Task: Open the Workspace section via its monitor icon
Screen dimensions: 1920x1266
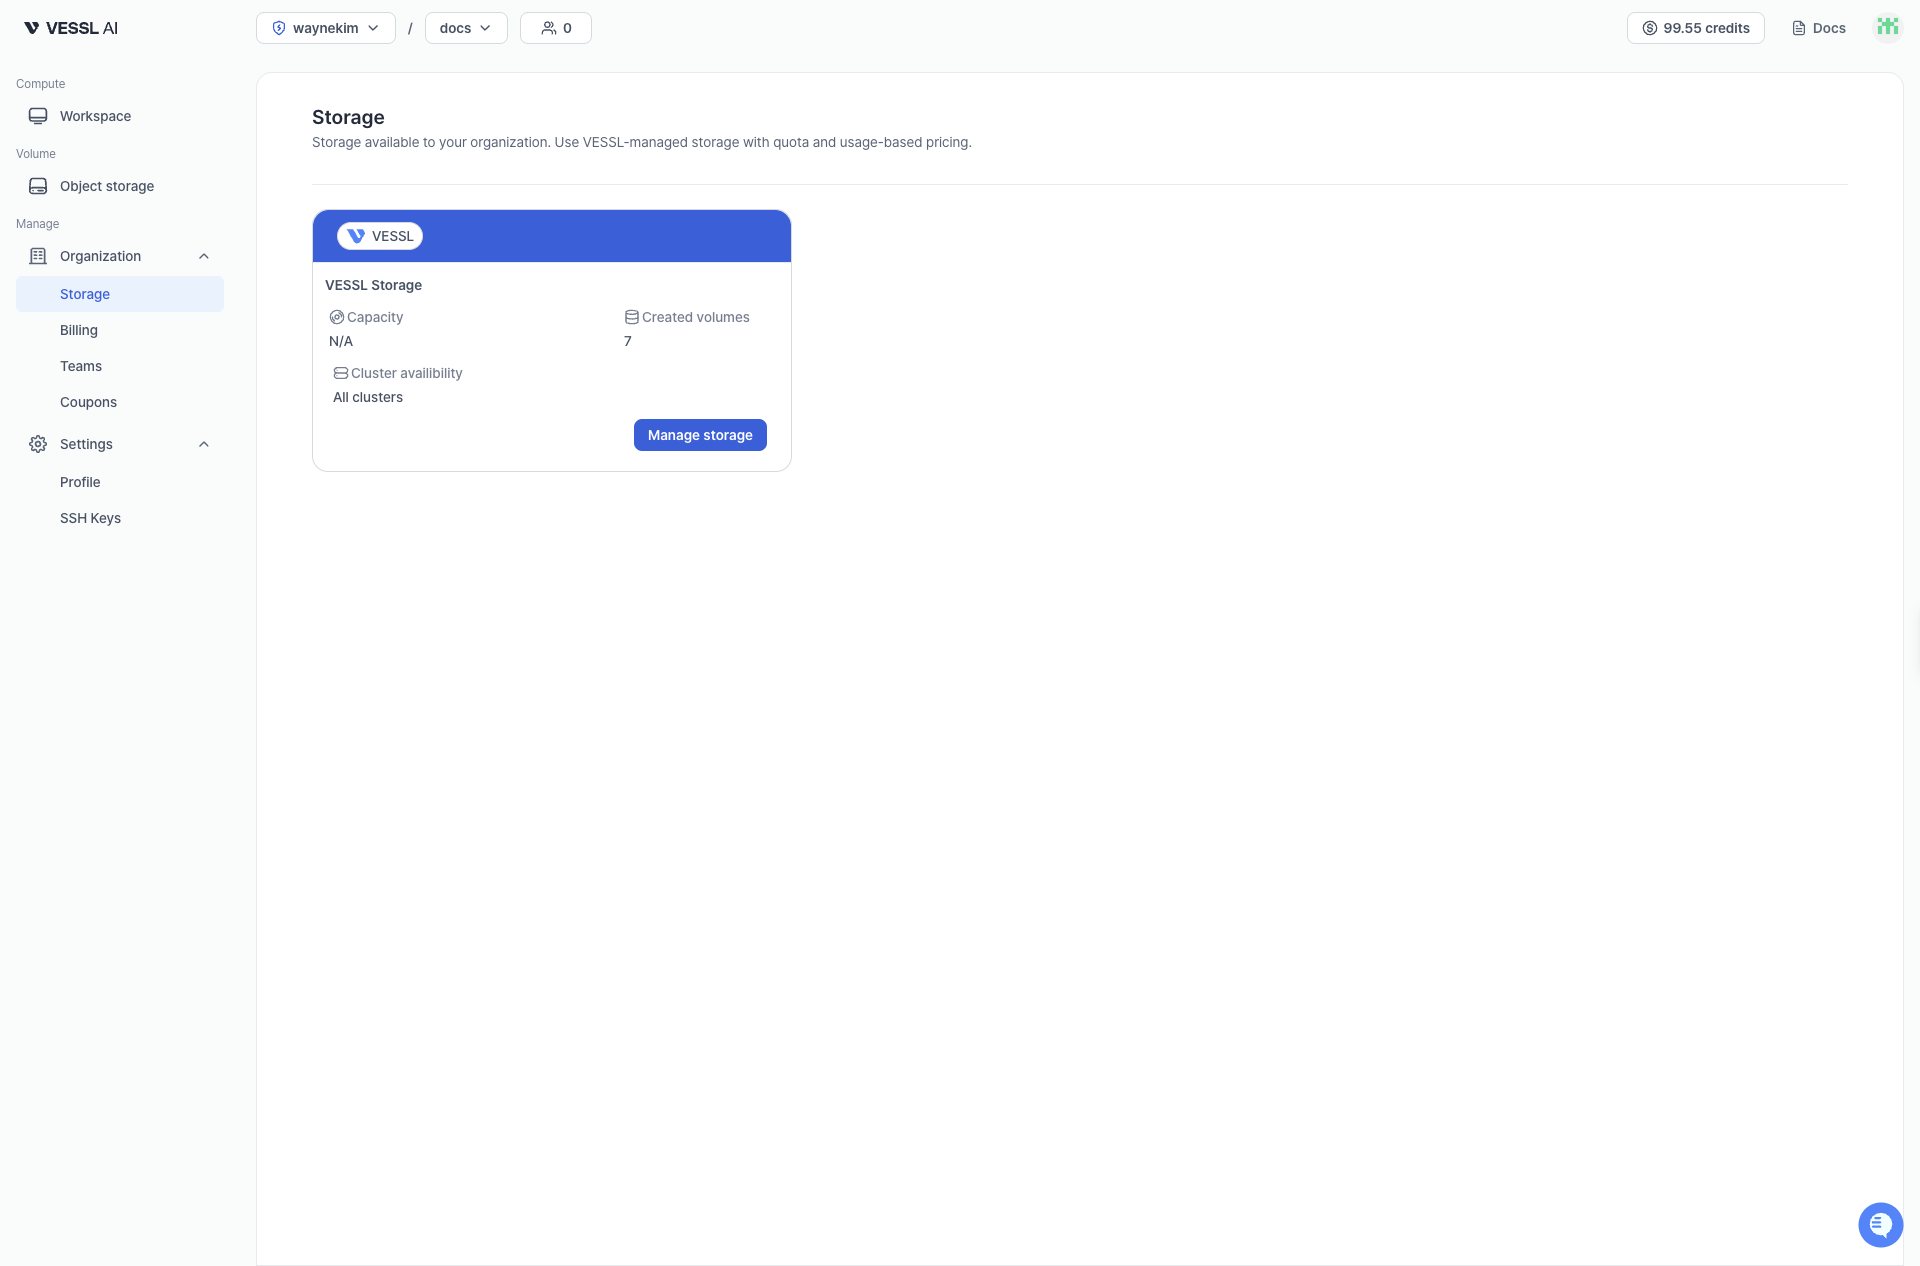Action: coord(37,115)
